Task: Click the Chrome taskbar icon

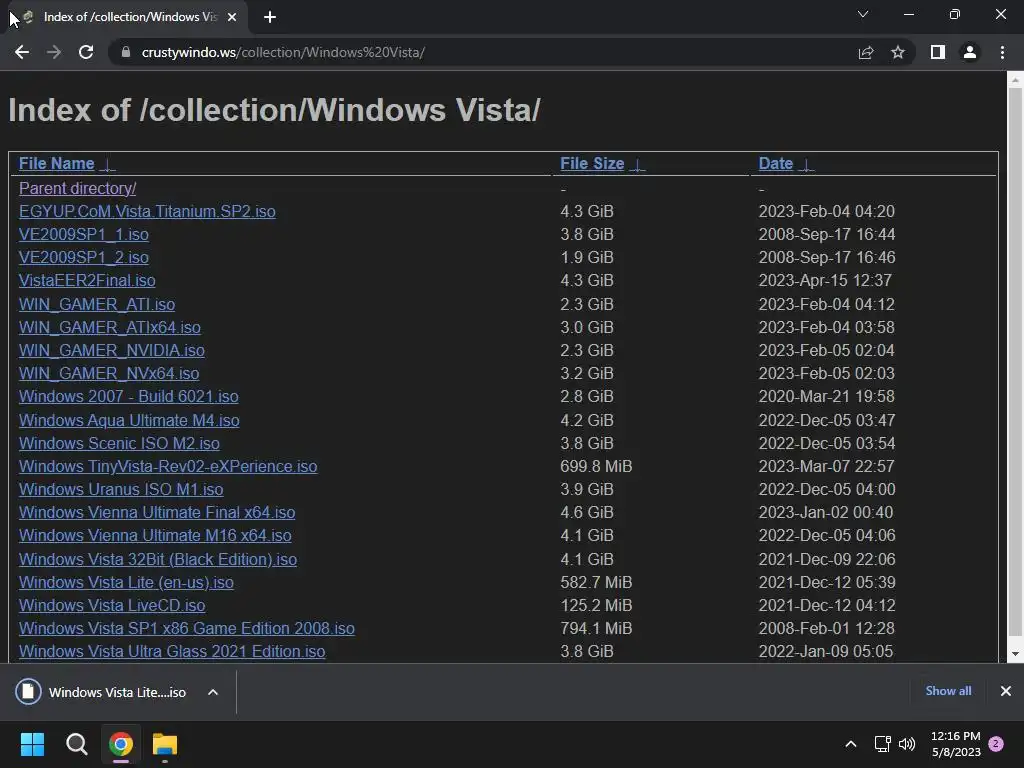Action: pyautogui.click(x=121, y=744)
